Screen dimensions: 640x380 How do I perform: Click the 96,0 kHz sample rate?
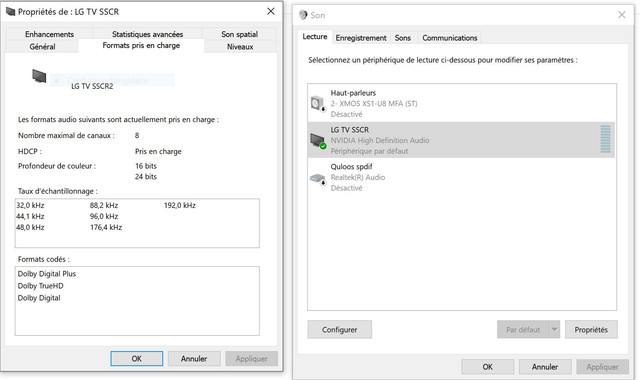(104, 216)
